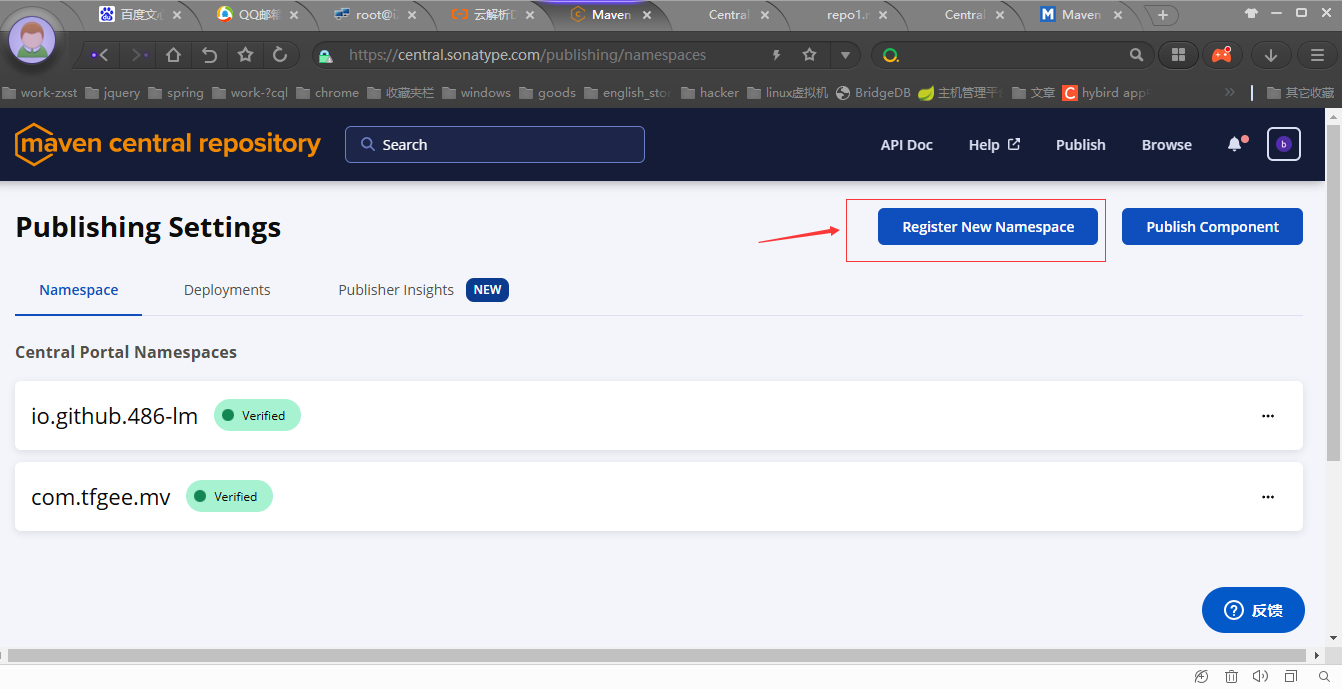Click Publish Component button
Screen dimensions: 1342x689
1212,227
